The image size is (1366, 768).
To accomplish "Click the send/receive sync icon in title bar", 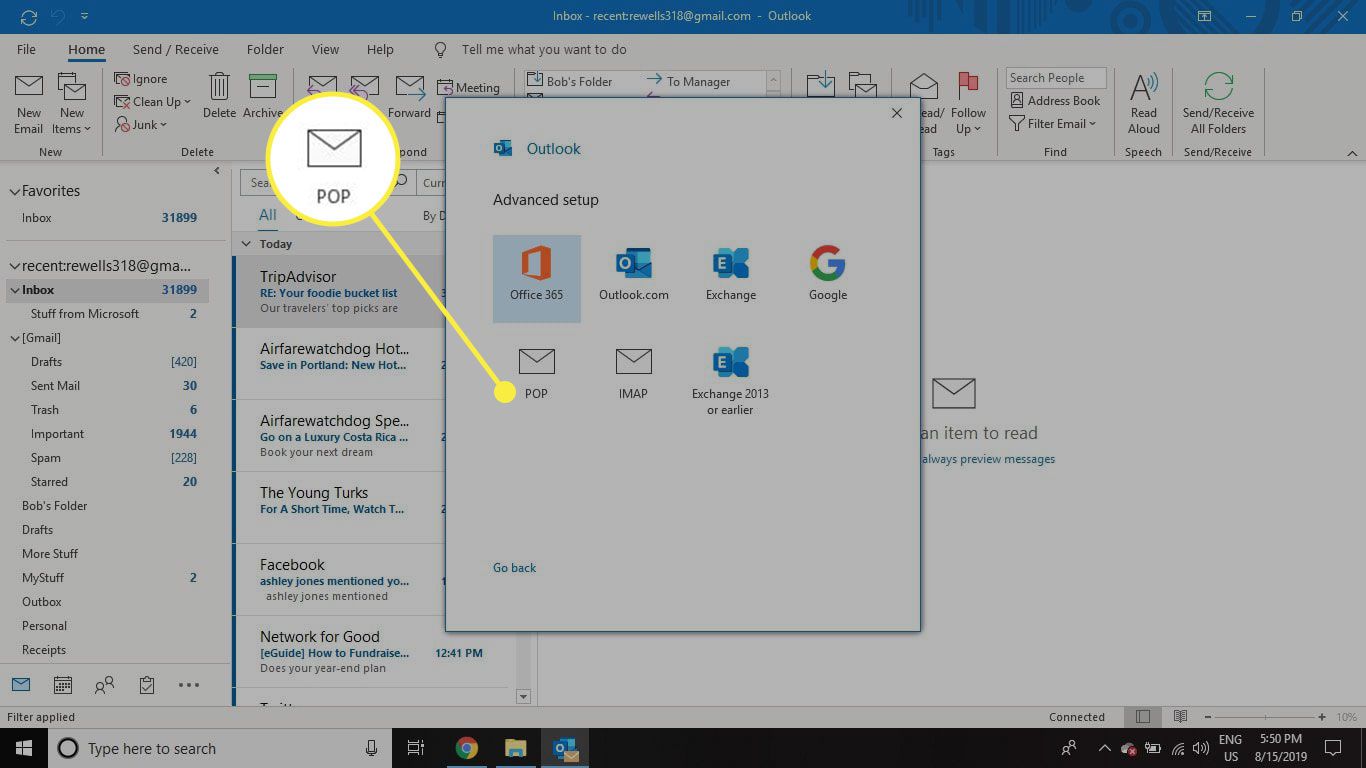I will (x=28, y=17).
